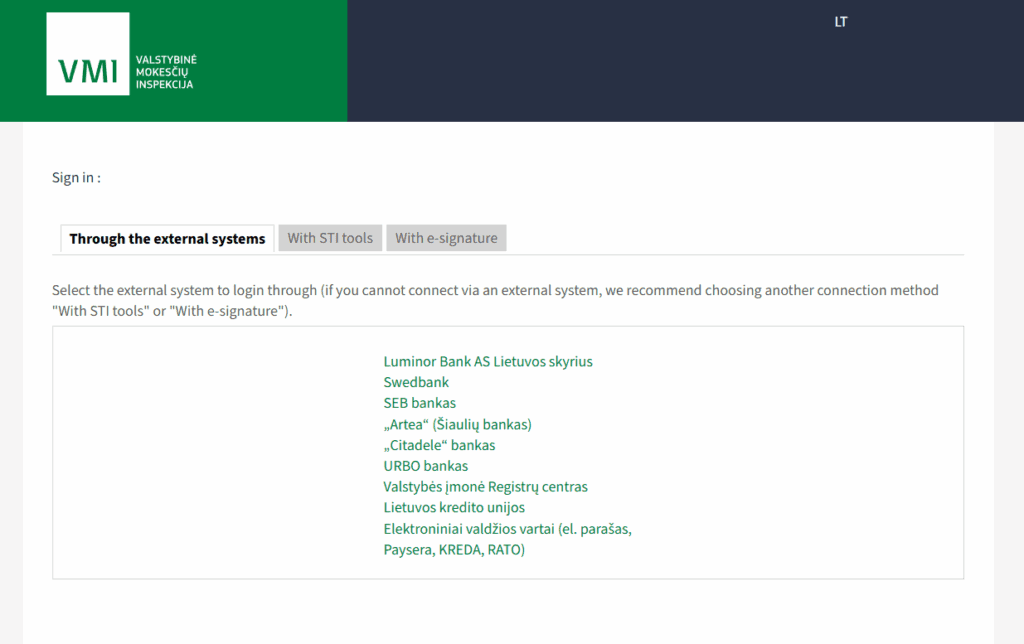Sign in via Luminor Bank AS Lietuvos skyrius
Image resolution: width=1024 pixels, height=644 pixels.
point(488,361)
